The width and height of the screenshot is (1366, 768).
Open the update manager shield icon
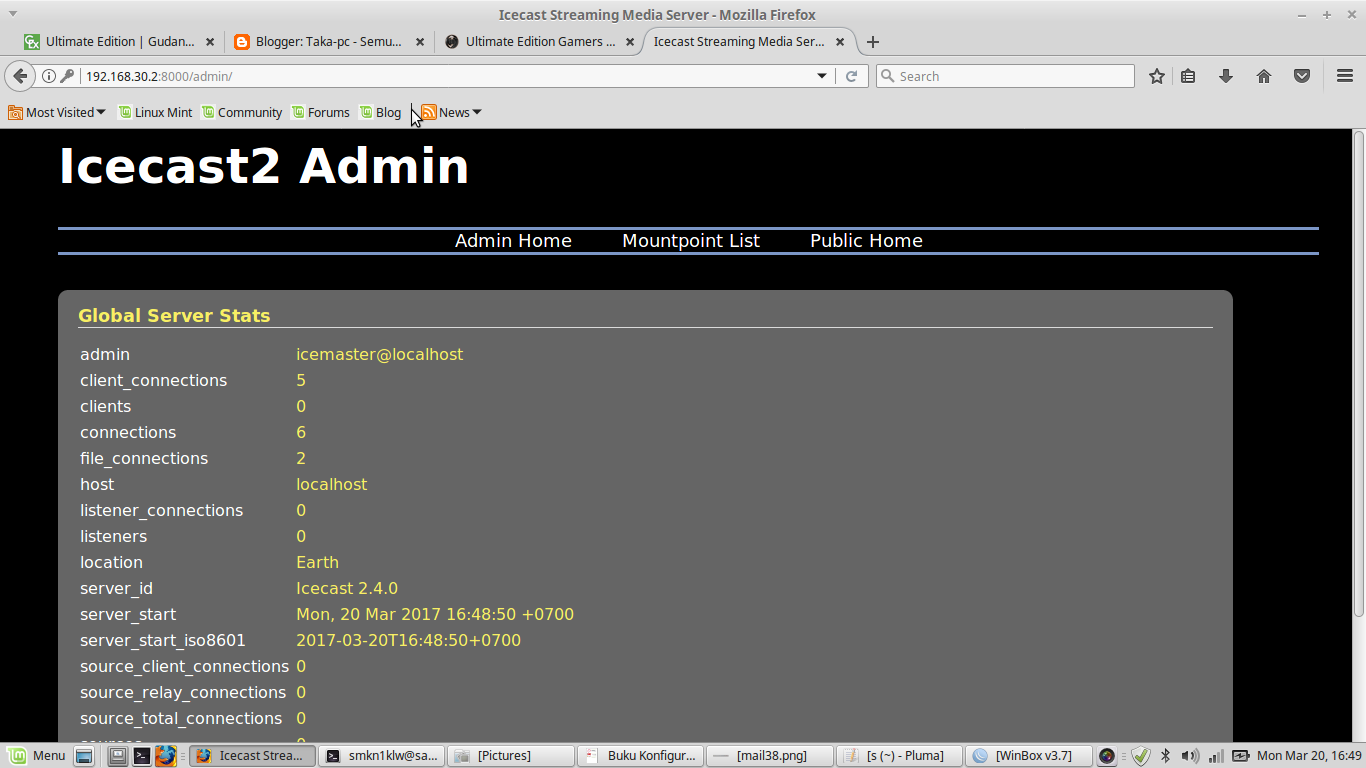click(x=1140, y=756)
